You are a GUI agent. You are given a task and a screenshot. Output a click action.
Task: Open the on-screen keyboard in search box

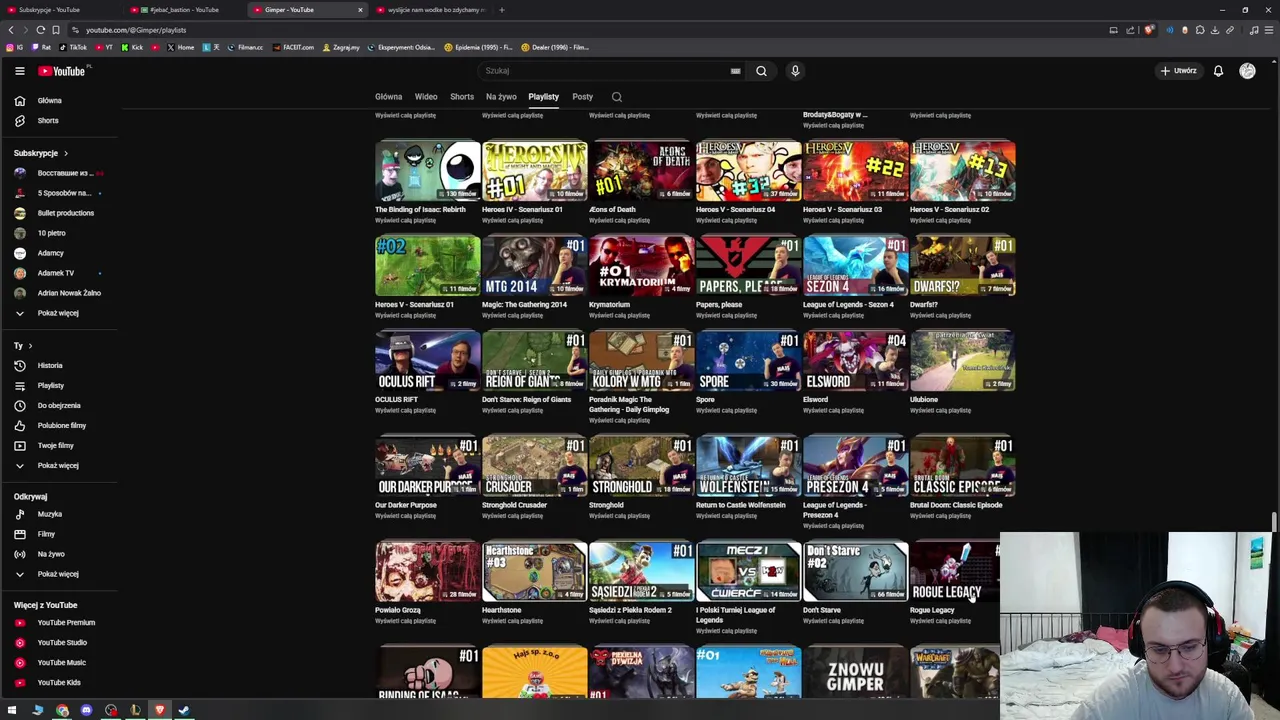[735, 71]
